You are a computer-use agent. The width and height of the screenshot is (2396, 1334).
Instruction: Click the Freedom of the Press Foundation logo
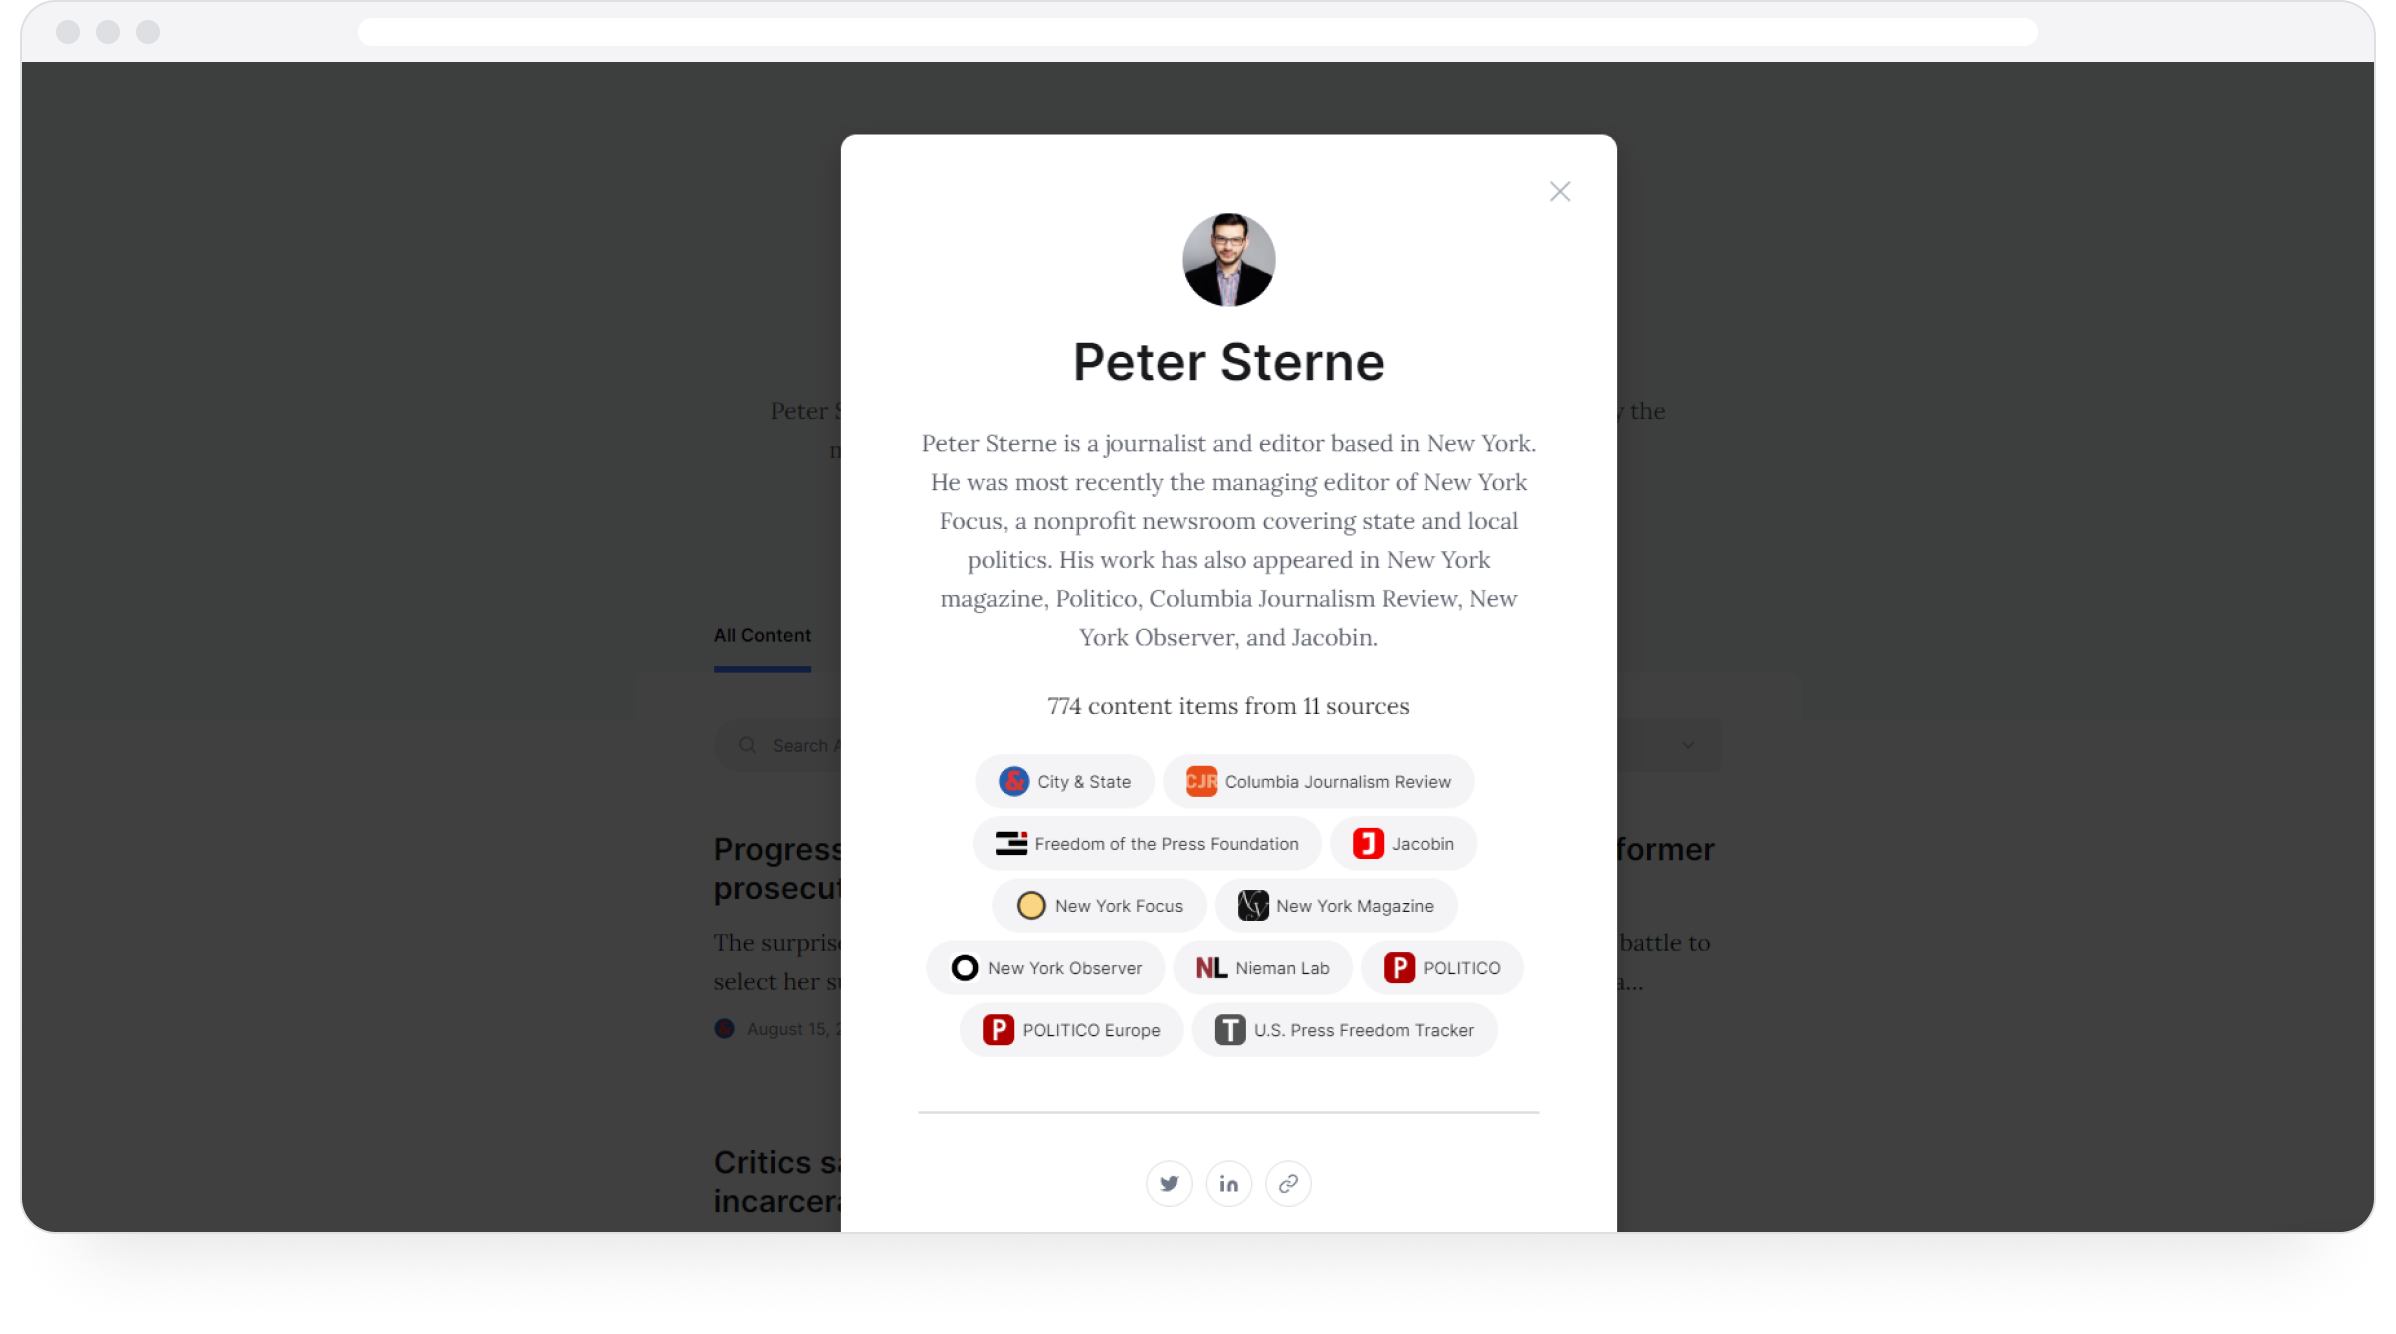[x=1011, y=844]
